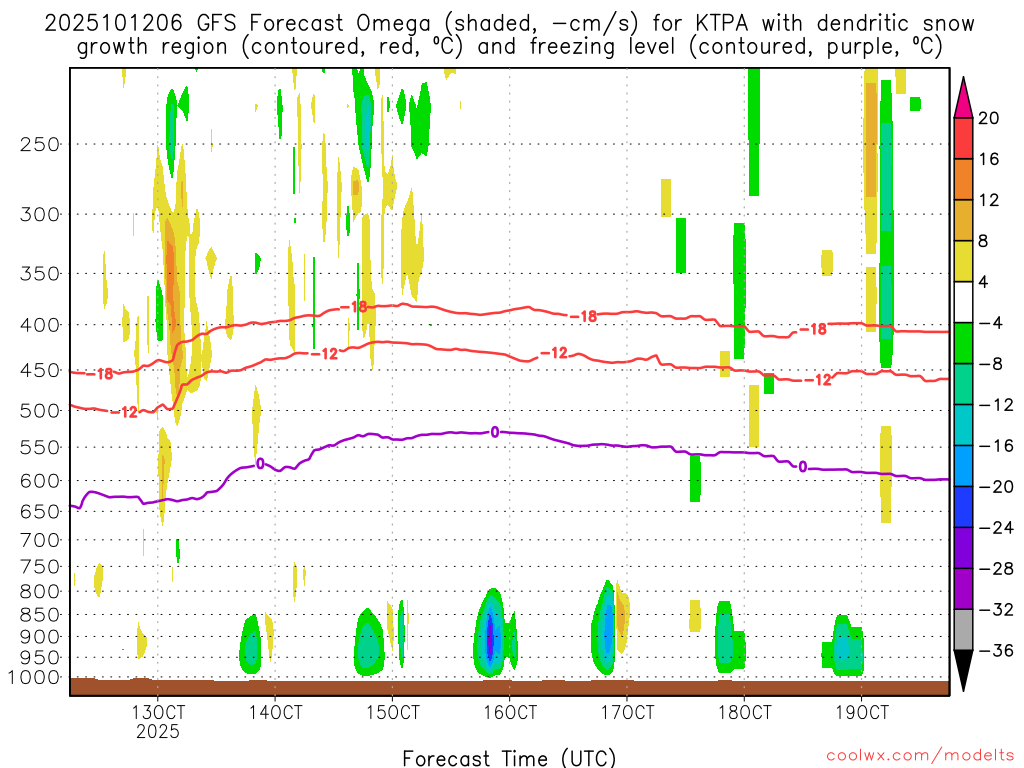Select the green -4 to -8 colorbar segment
The image size is (1024, 768).
[x=963, y=343]
